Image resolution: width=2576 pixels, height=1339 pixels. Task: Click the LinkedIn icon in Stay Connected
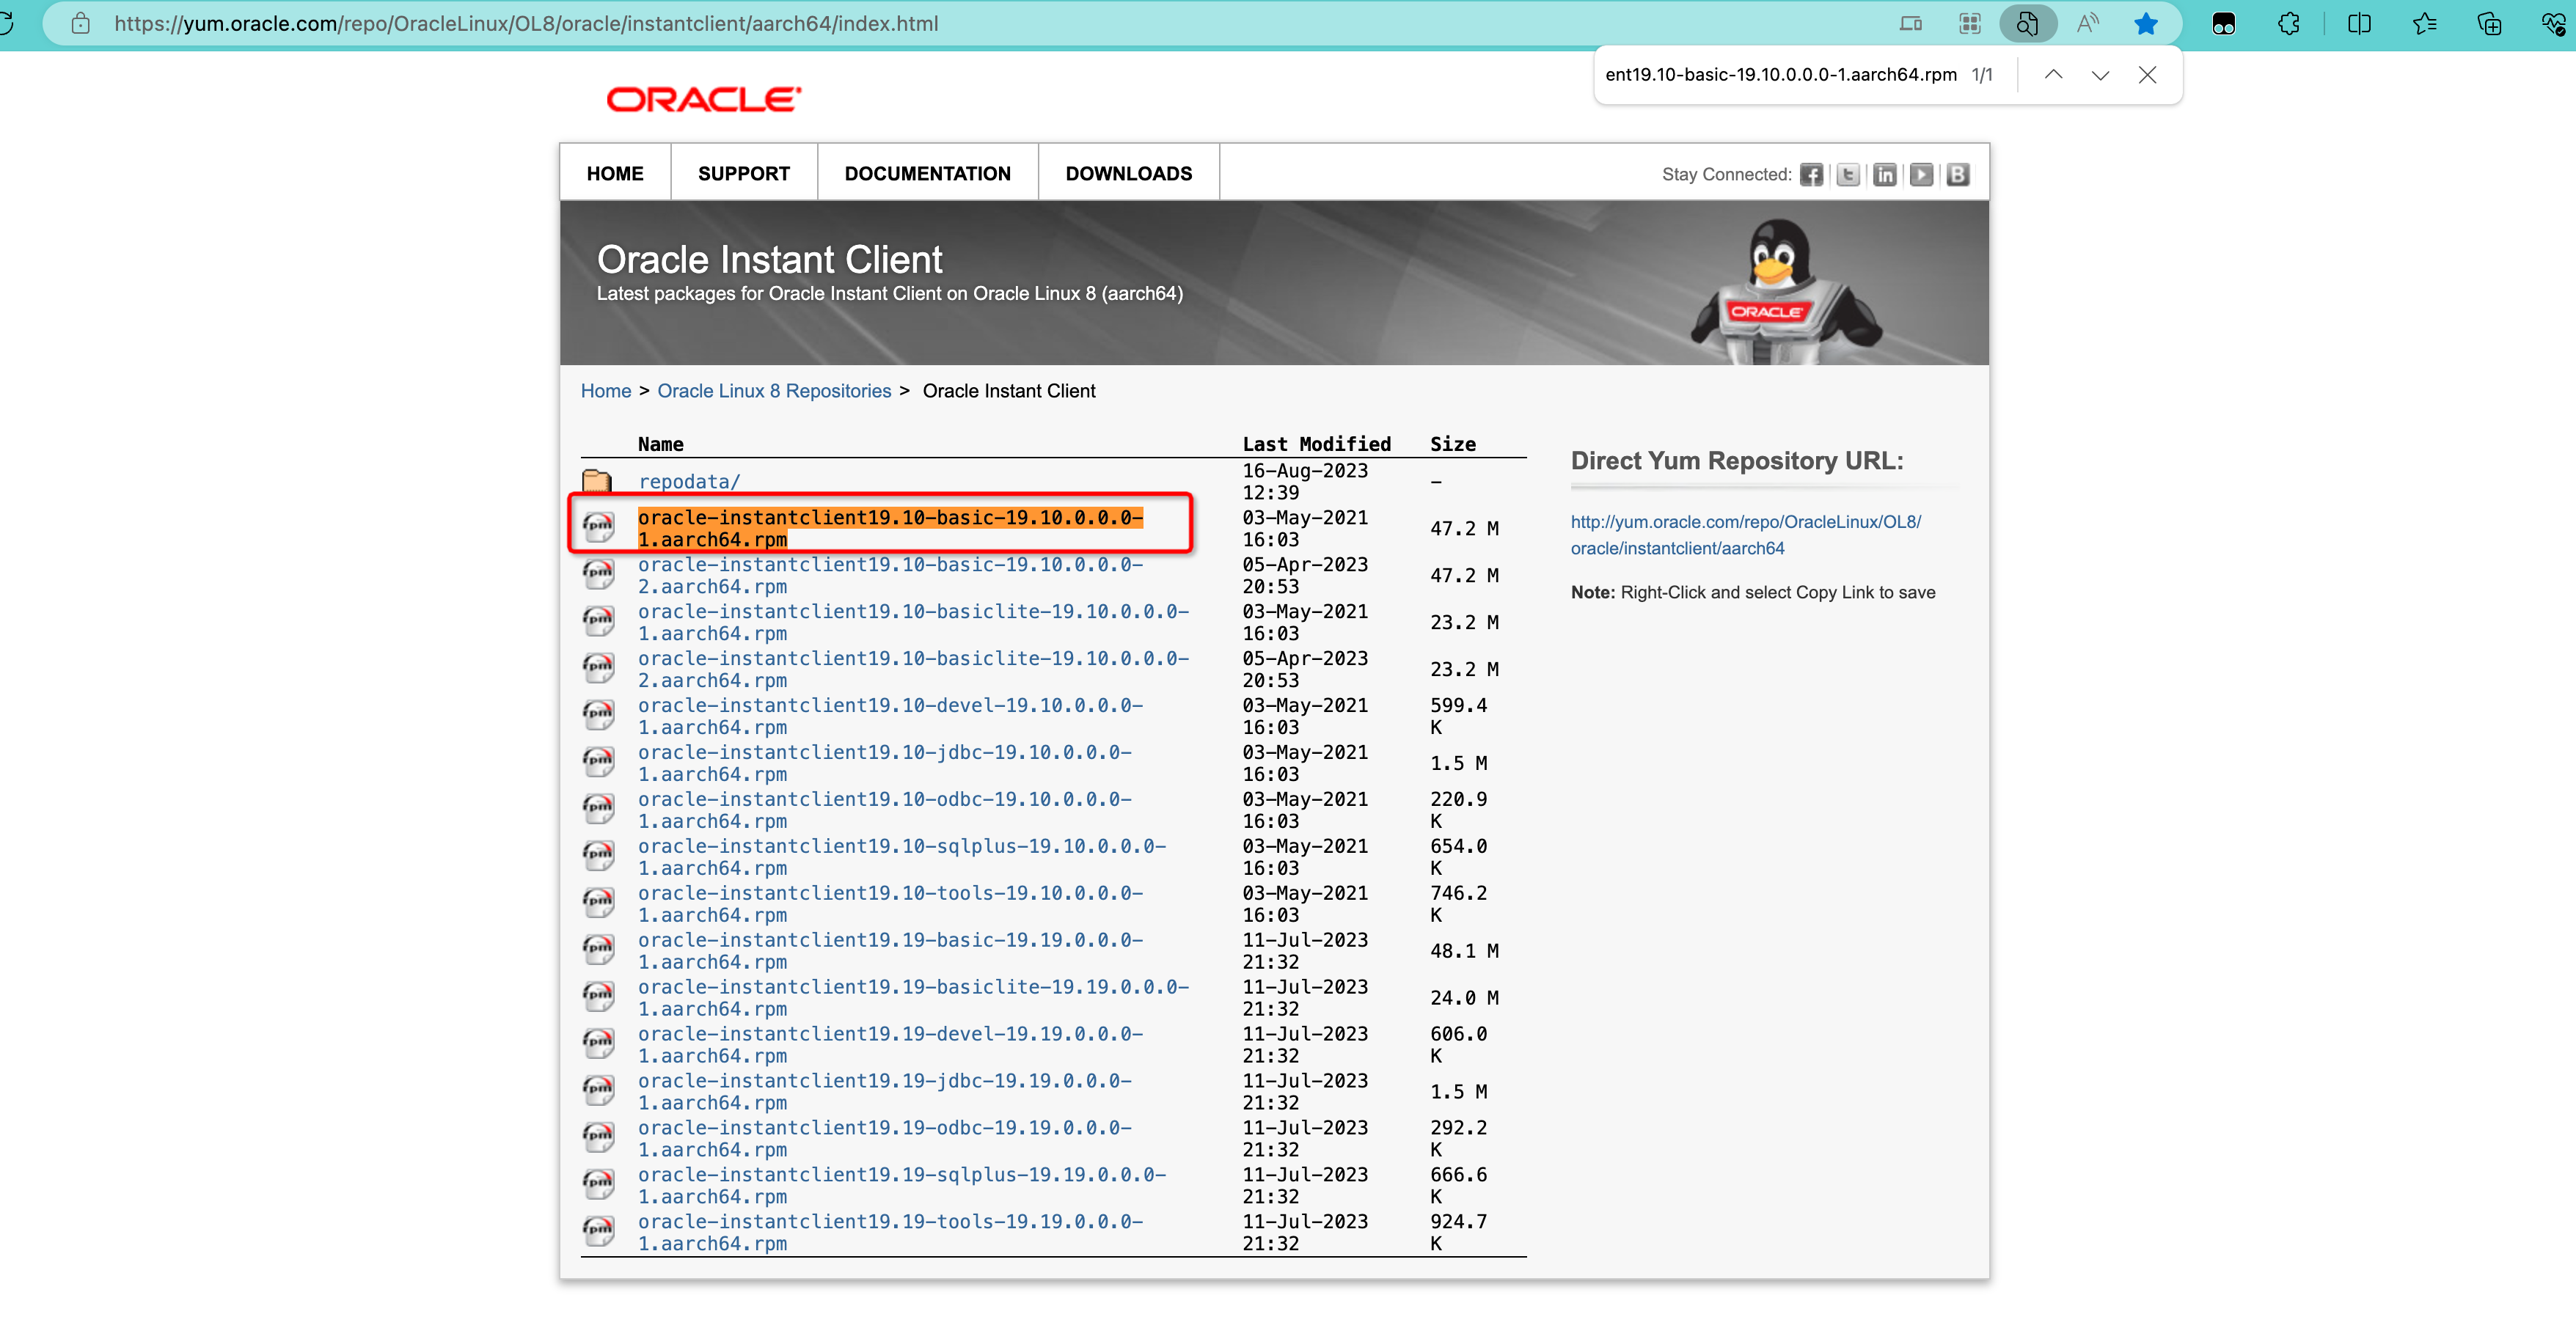pos(1885,175)
